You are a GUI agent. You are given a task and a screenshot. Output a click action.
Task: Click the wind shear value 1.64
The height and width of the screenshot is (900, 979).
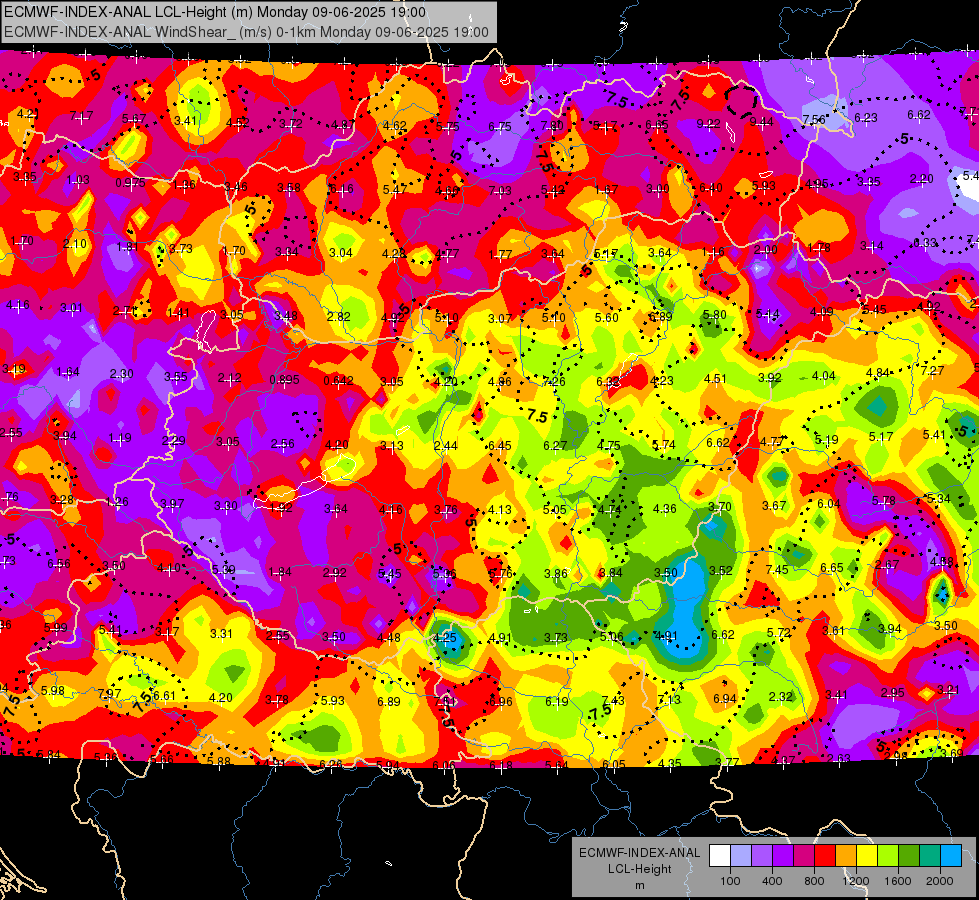click(68, 372)
